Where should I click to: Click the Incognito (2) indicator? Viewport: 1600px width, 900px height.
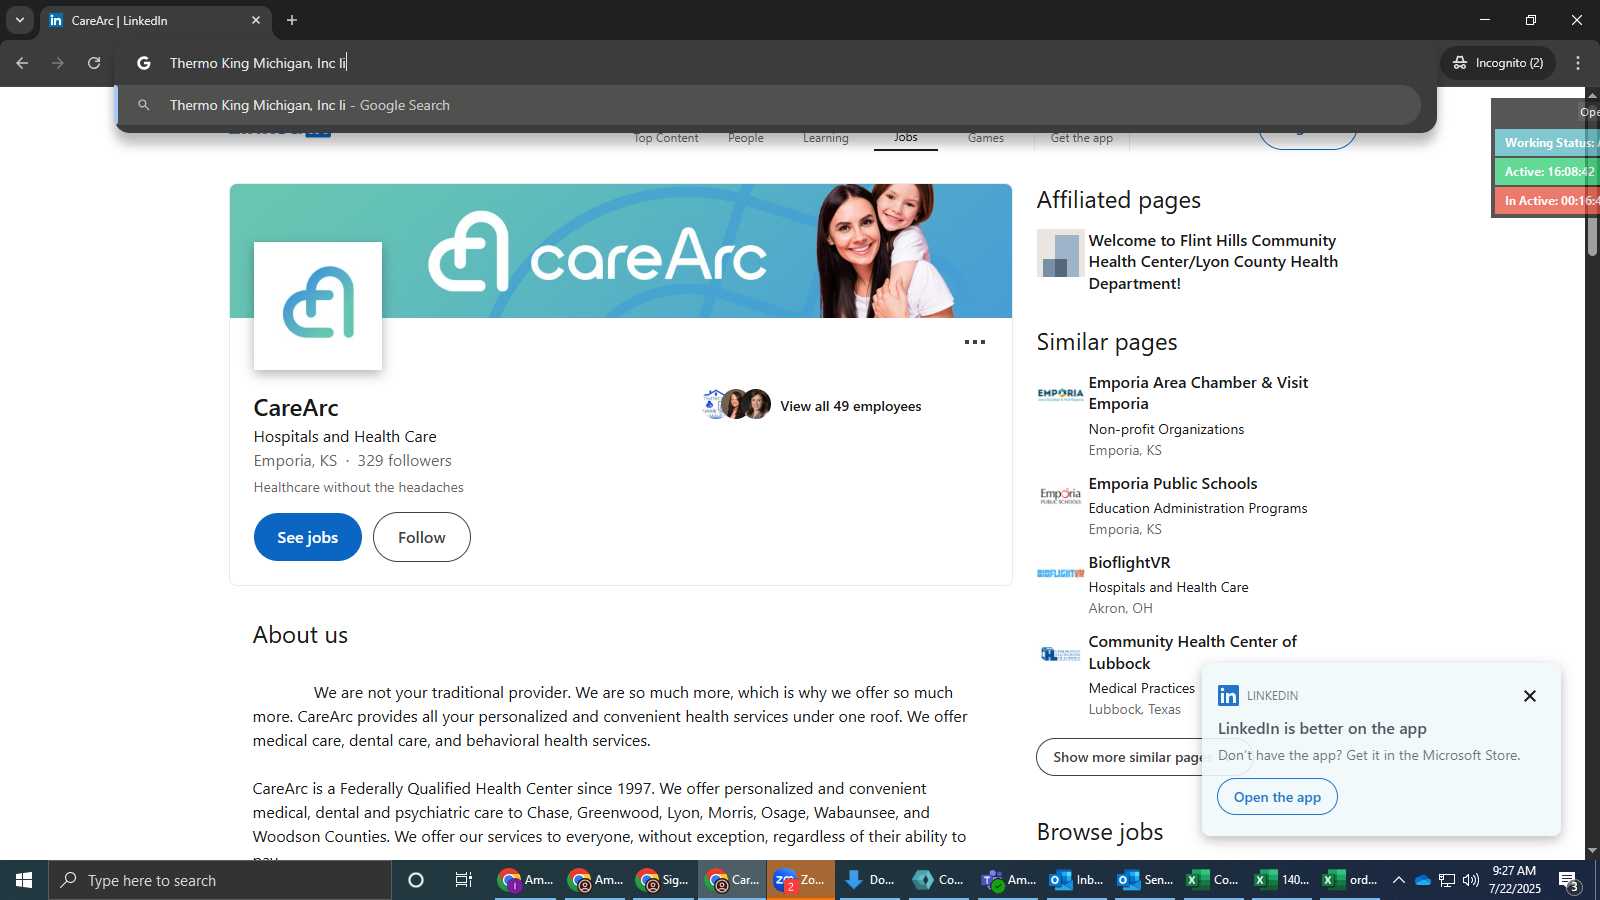(1498, 63)
